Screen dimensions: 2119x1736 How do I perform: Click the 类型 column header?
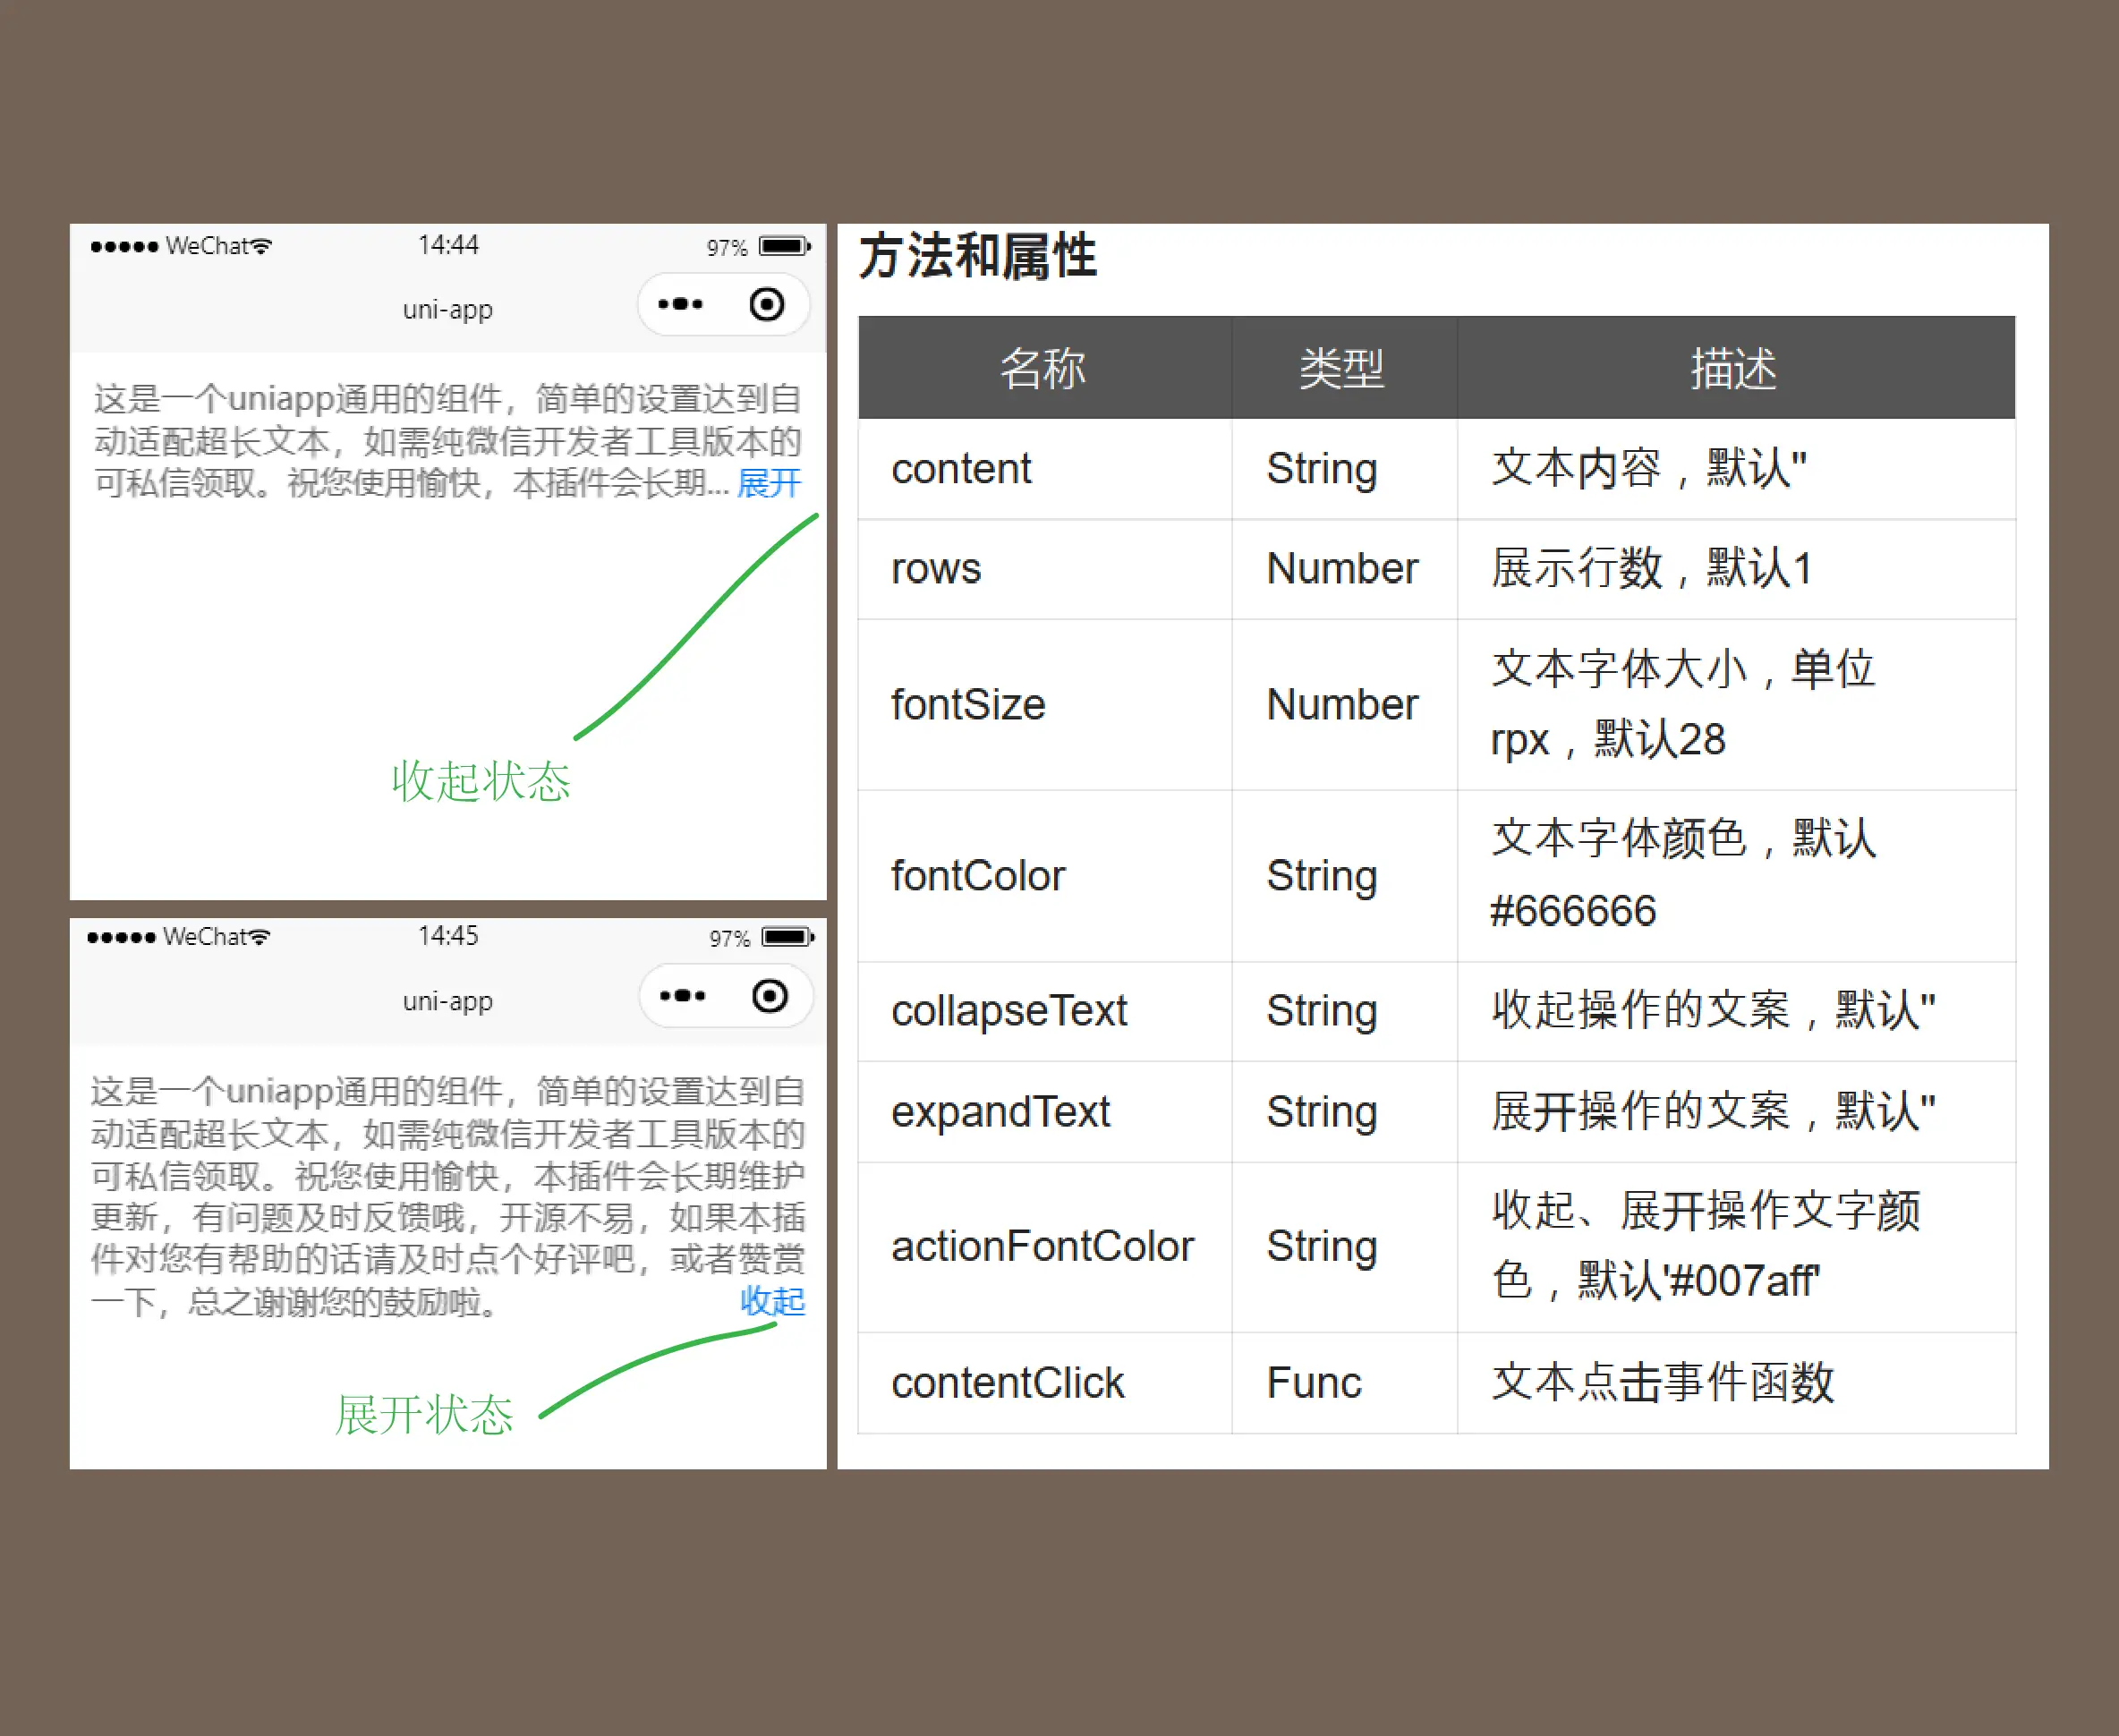[1342, 369]
